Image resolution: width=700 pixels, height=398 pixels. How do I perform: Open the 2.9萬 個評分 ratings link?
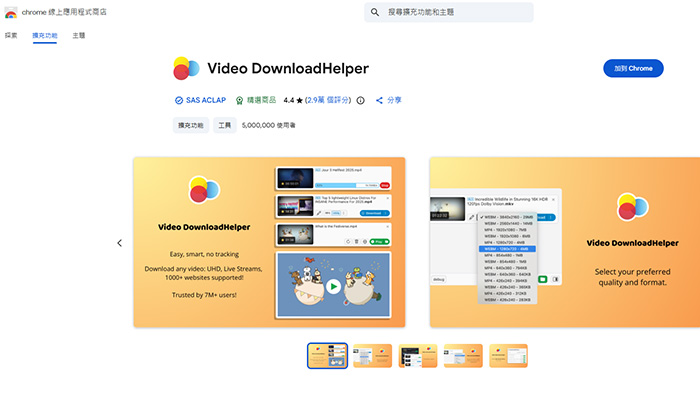tap(328, 100)
